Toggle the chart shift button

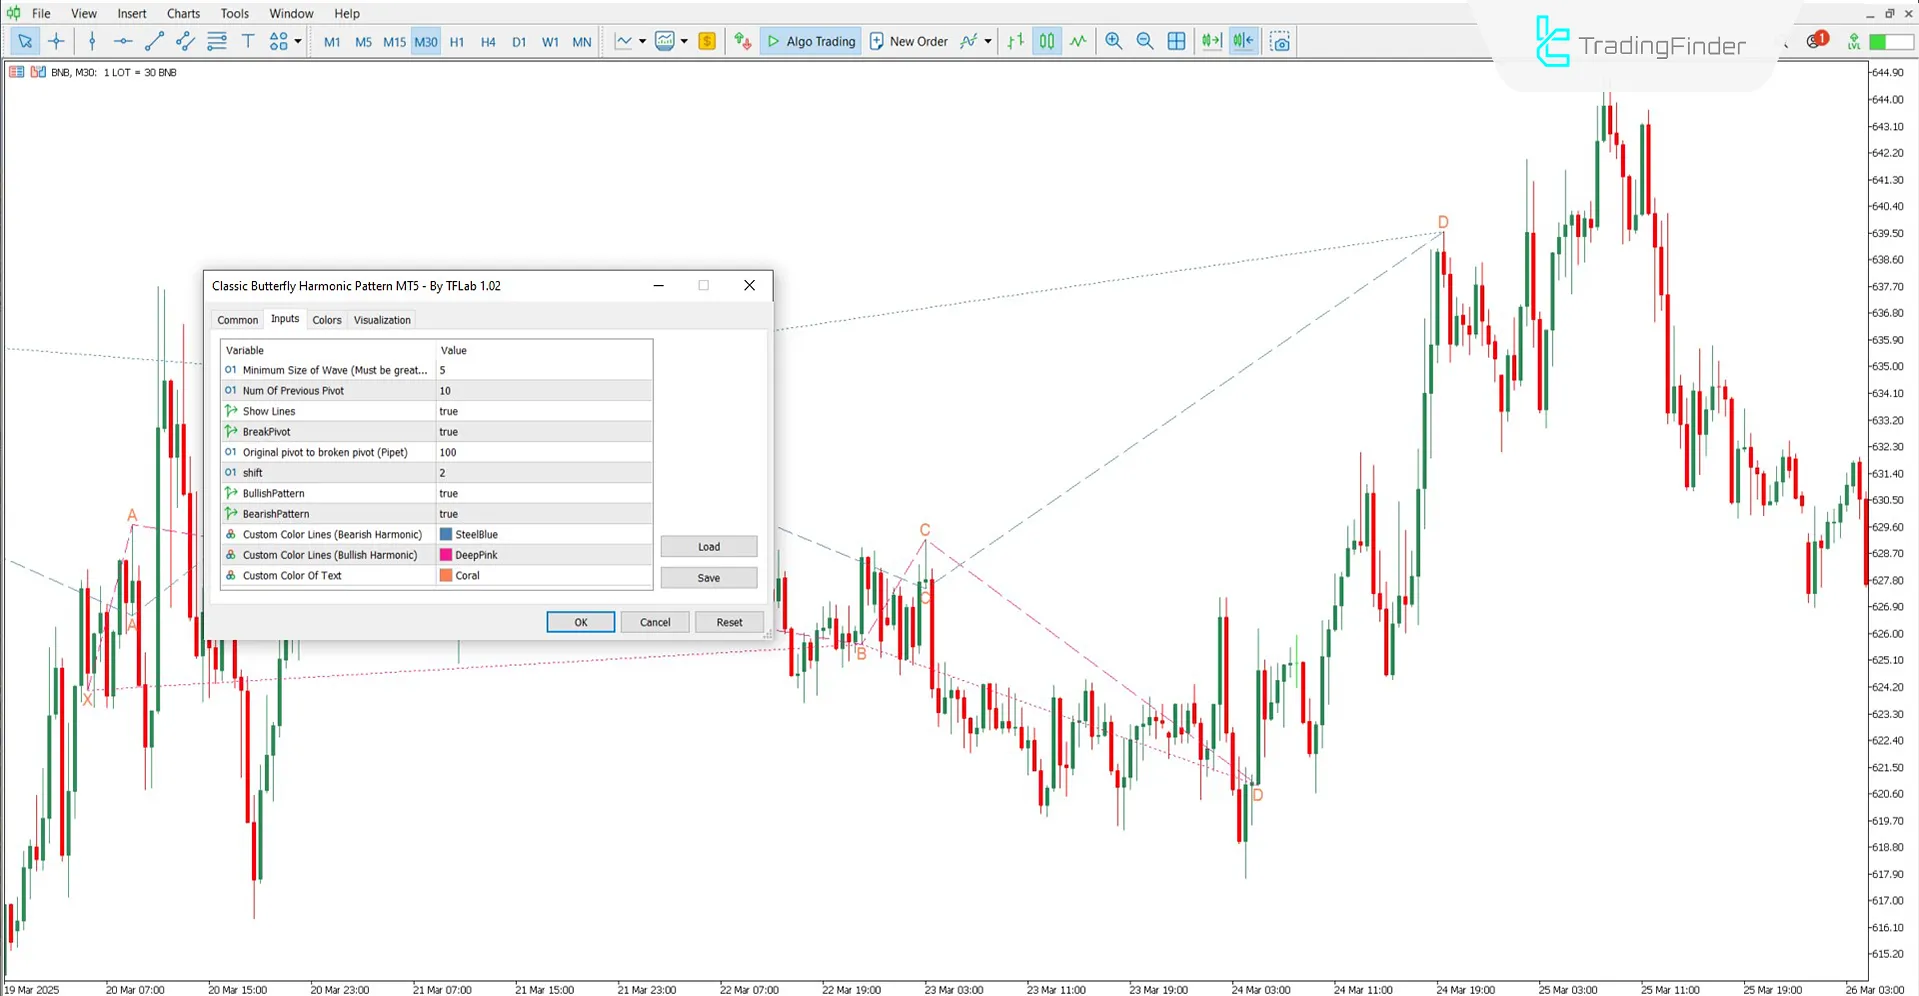click(1243, 41)
